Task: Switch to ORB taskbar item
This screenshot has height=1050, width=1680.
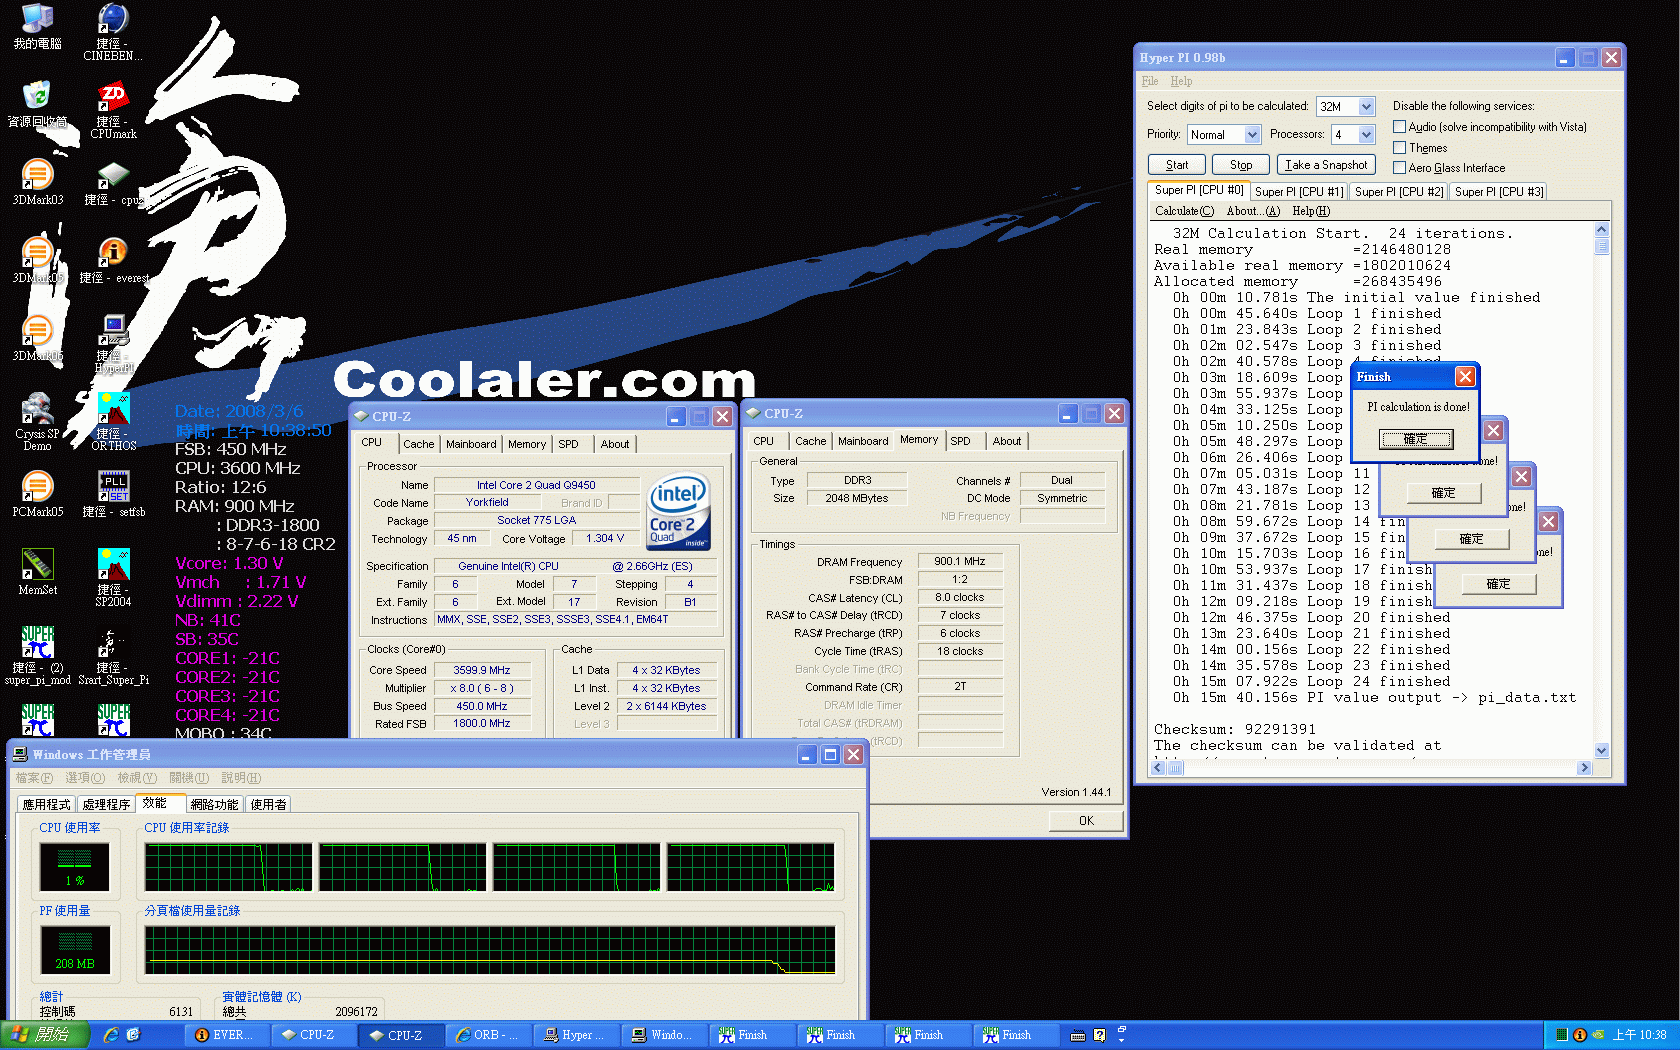Action: click(488, 1035)
